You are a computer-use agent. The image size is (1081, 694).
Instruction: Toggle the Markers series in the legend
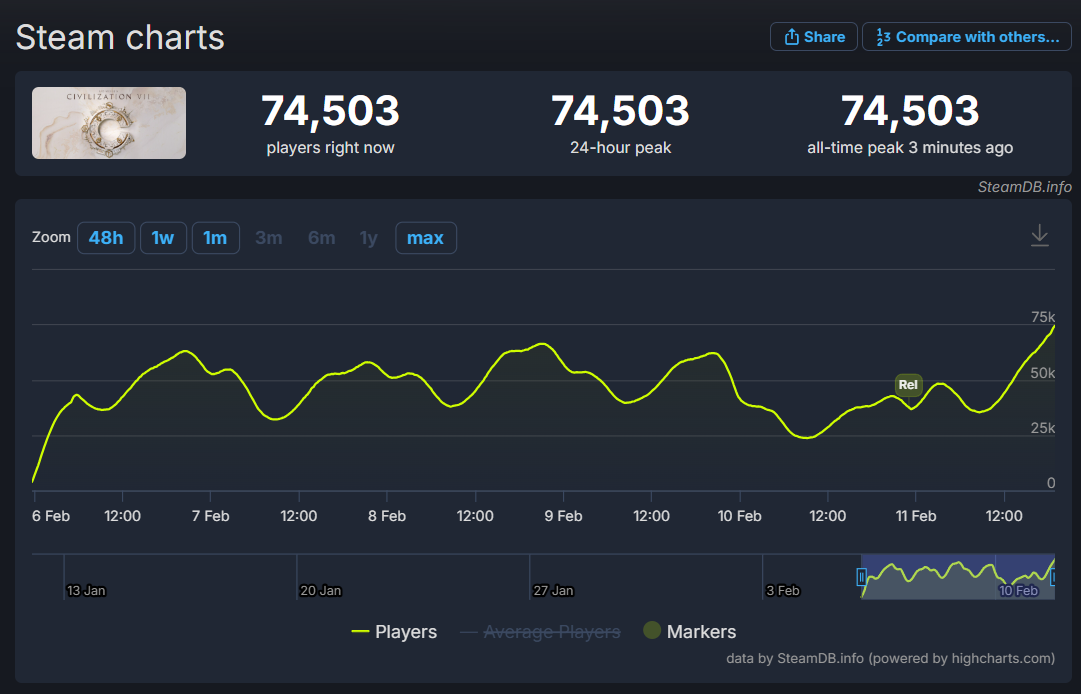click(689, 631)
